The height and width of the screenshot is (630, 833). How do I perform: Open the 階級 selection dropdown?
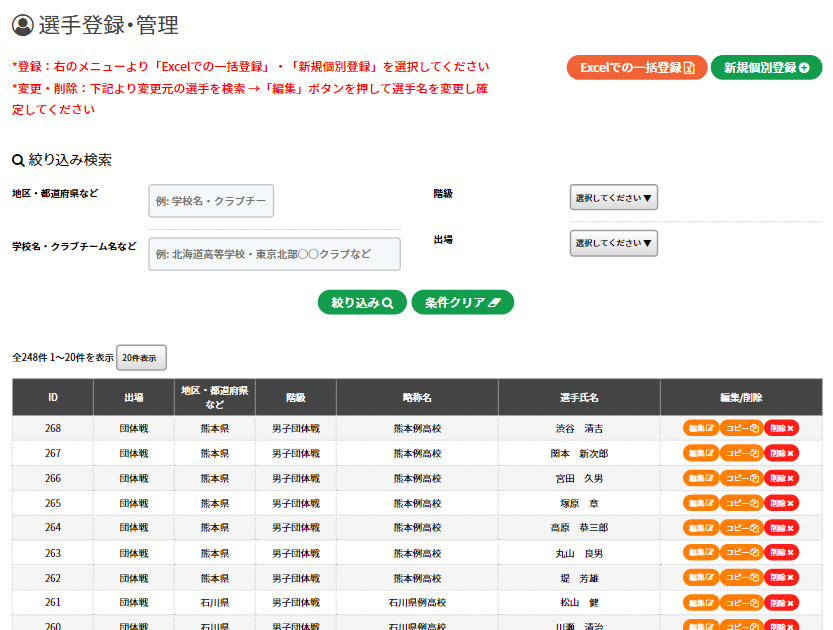613,198
